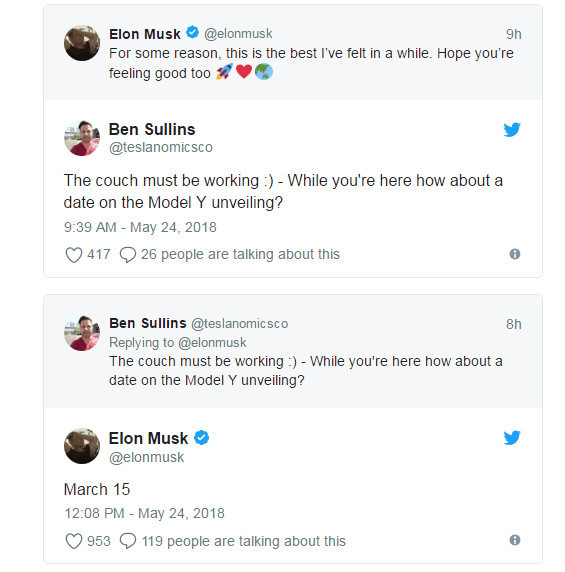The image size is (565, 572).
Task: Click the Ben Sullins name in the quoted reply
Action: (148, 323)
